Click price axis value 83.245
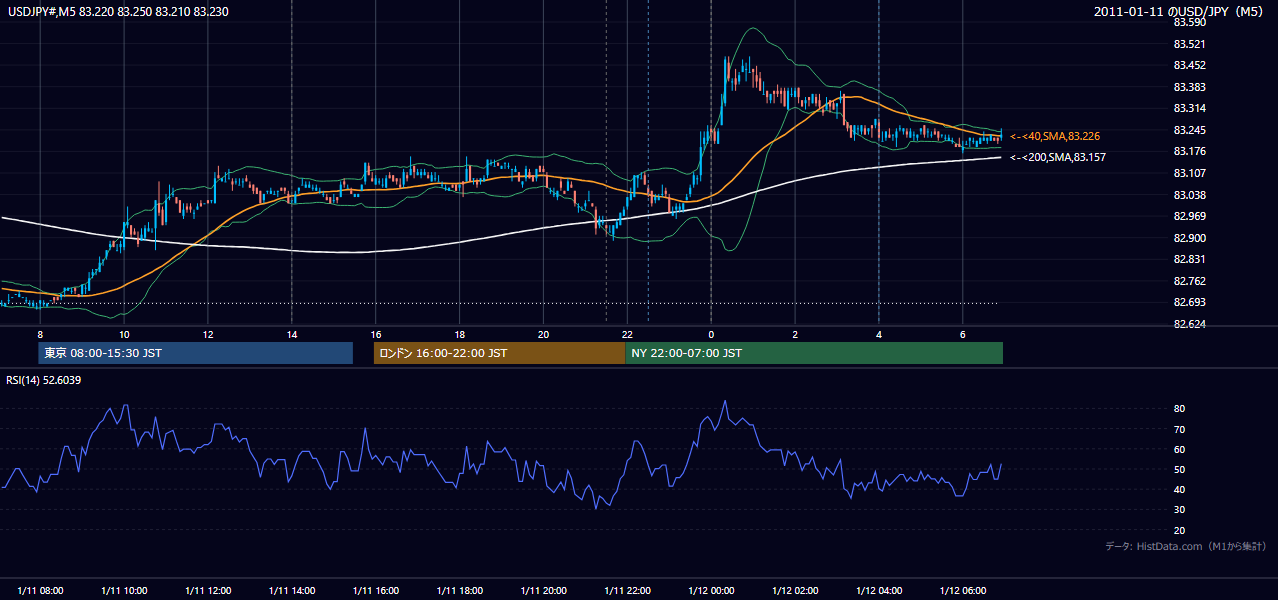 1189,130
